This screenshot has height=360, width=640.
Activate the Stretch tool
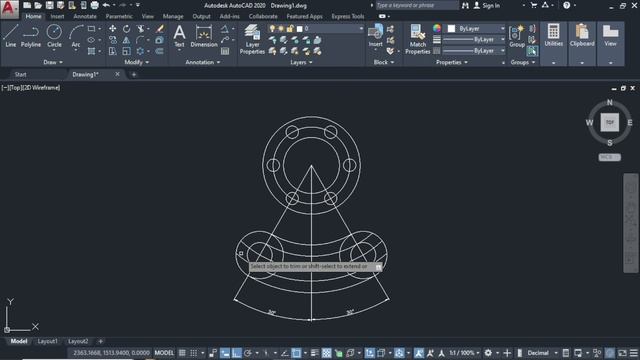tap(112, 51)
